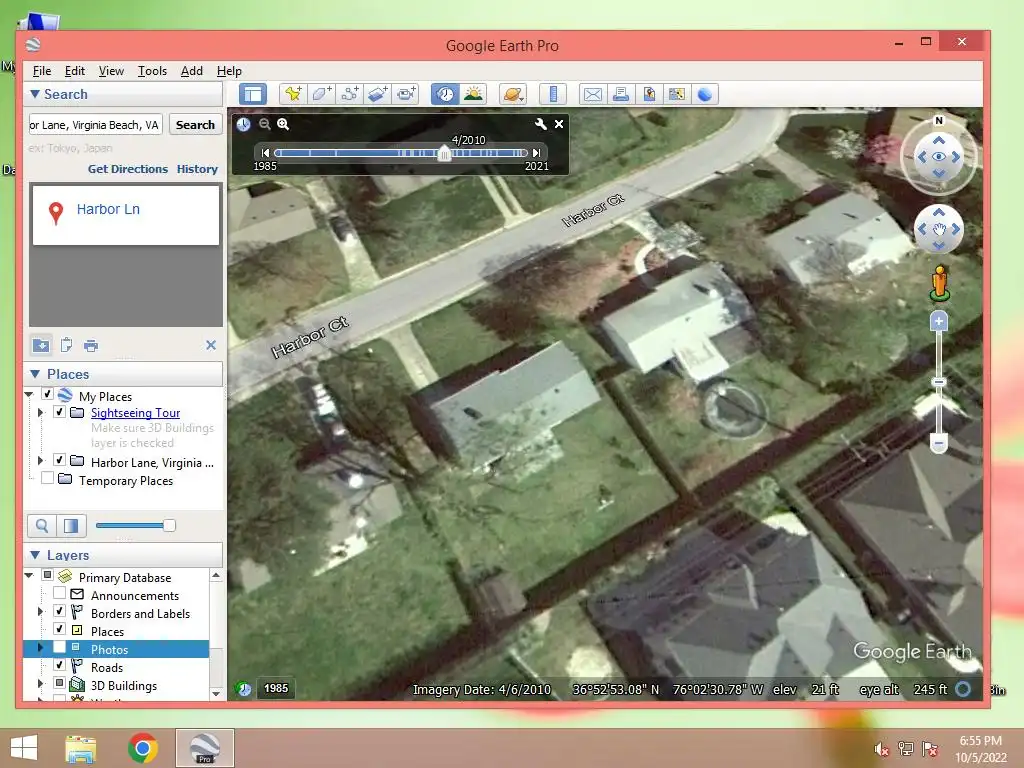1024x768 pixels.
Task: Open the File menu
Action: (42, 71)
